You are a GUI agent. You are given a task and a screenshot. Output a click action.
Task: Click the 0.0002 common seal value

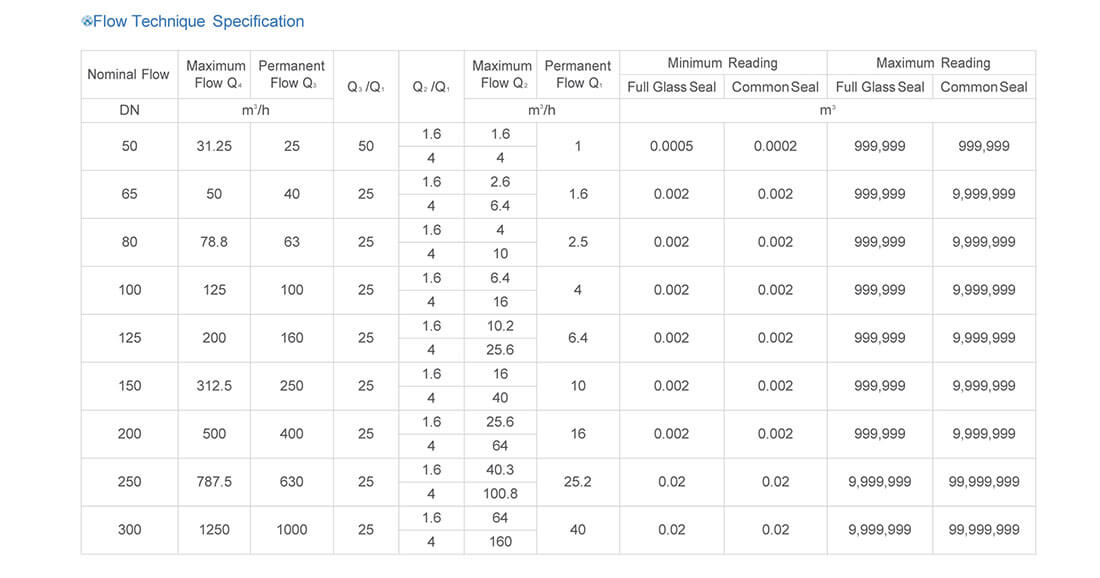coord(775,146)
